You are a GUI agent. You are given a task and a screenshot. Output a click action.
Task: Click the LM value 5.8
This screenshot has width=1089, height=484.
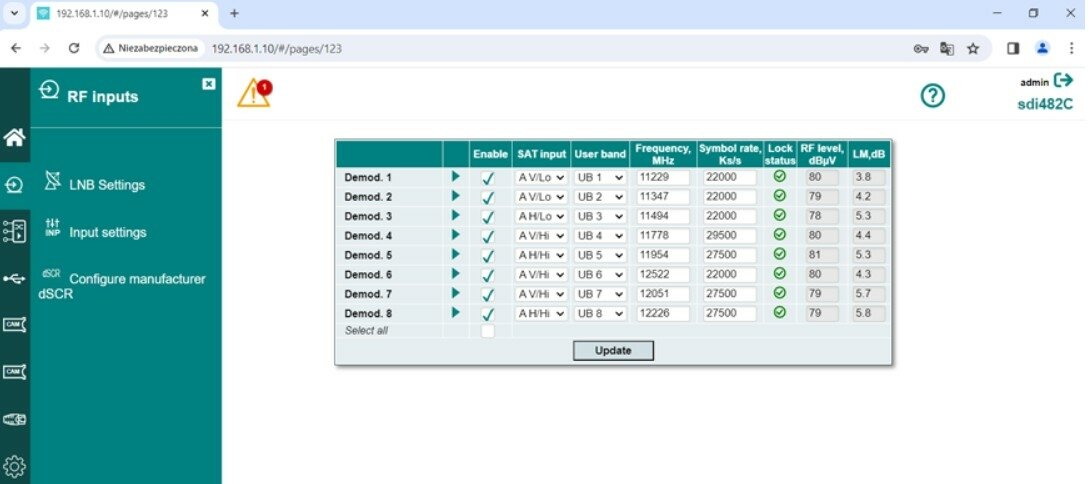[x=869, y=313]
